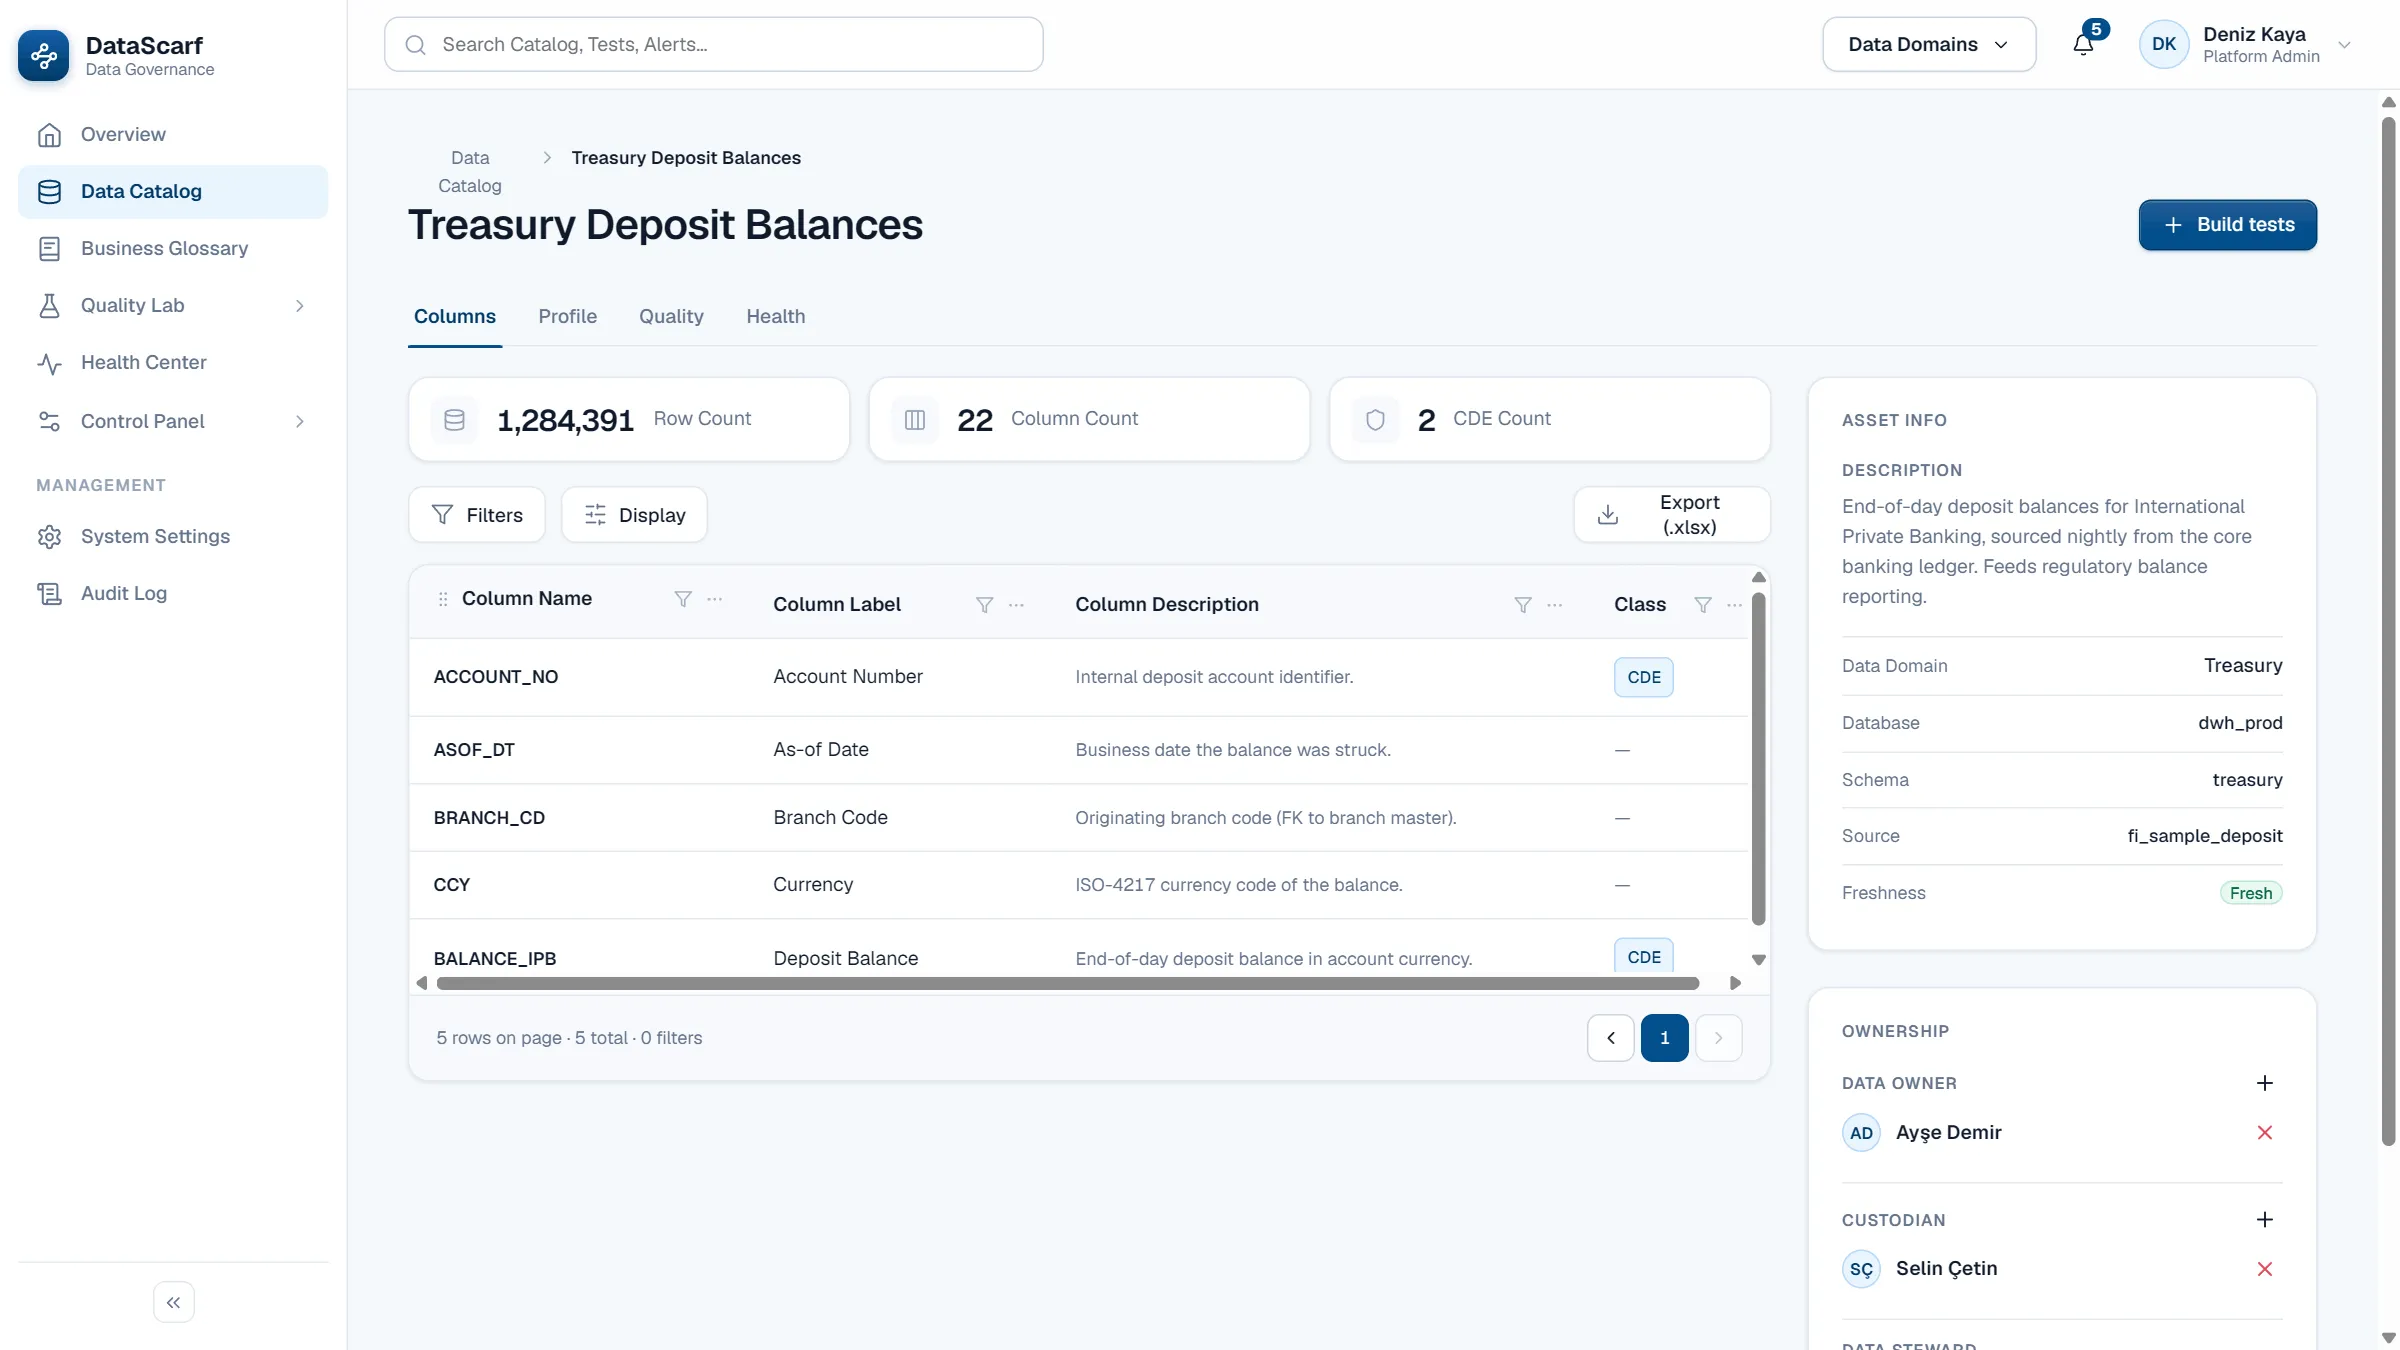Collapse the sidebar with double-chevron icon

click(174, 1302)
